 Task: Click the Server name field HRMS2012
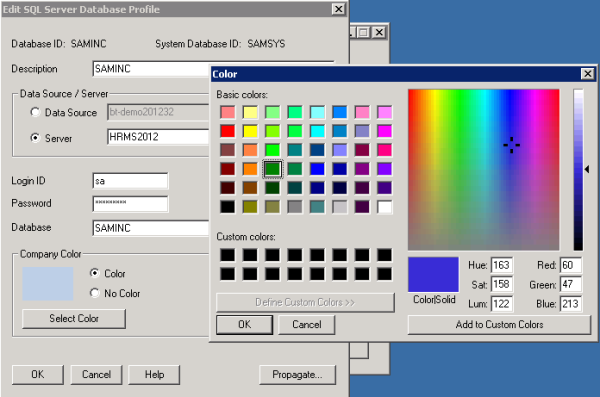tap(158, 137)
